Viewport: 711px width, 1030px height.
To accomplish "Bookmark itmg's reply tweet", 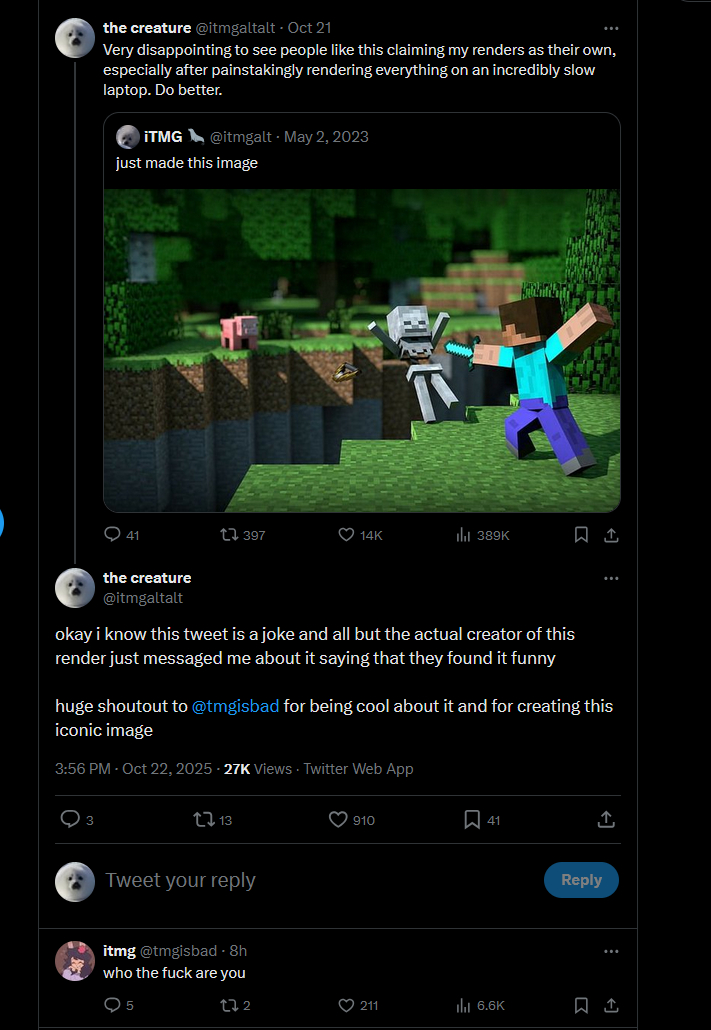I will pyautogui.click(x=581, y=1005).
